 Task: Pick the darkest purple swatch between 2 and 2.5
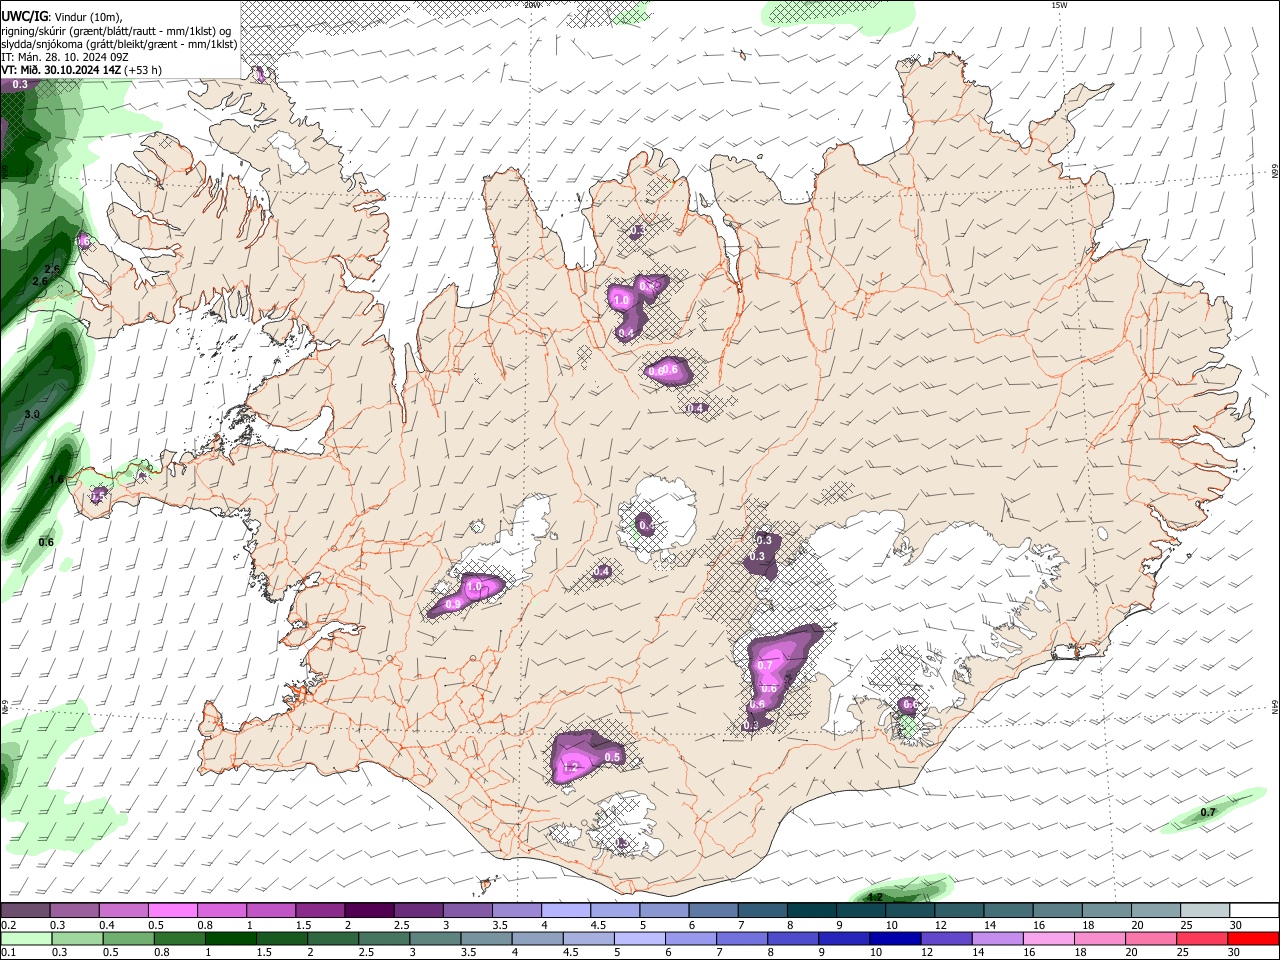(x=368, y=910)
